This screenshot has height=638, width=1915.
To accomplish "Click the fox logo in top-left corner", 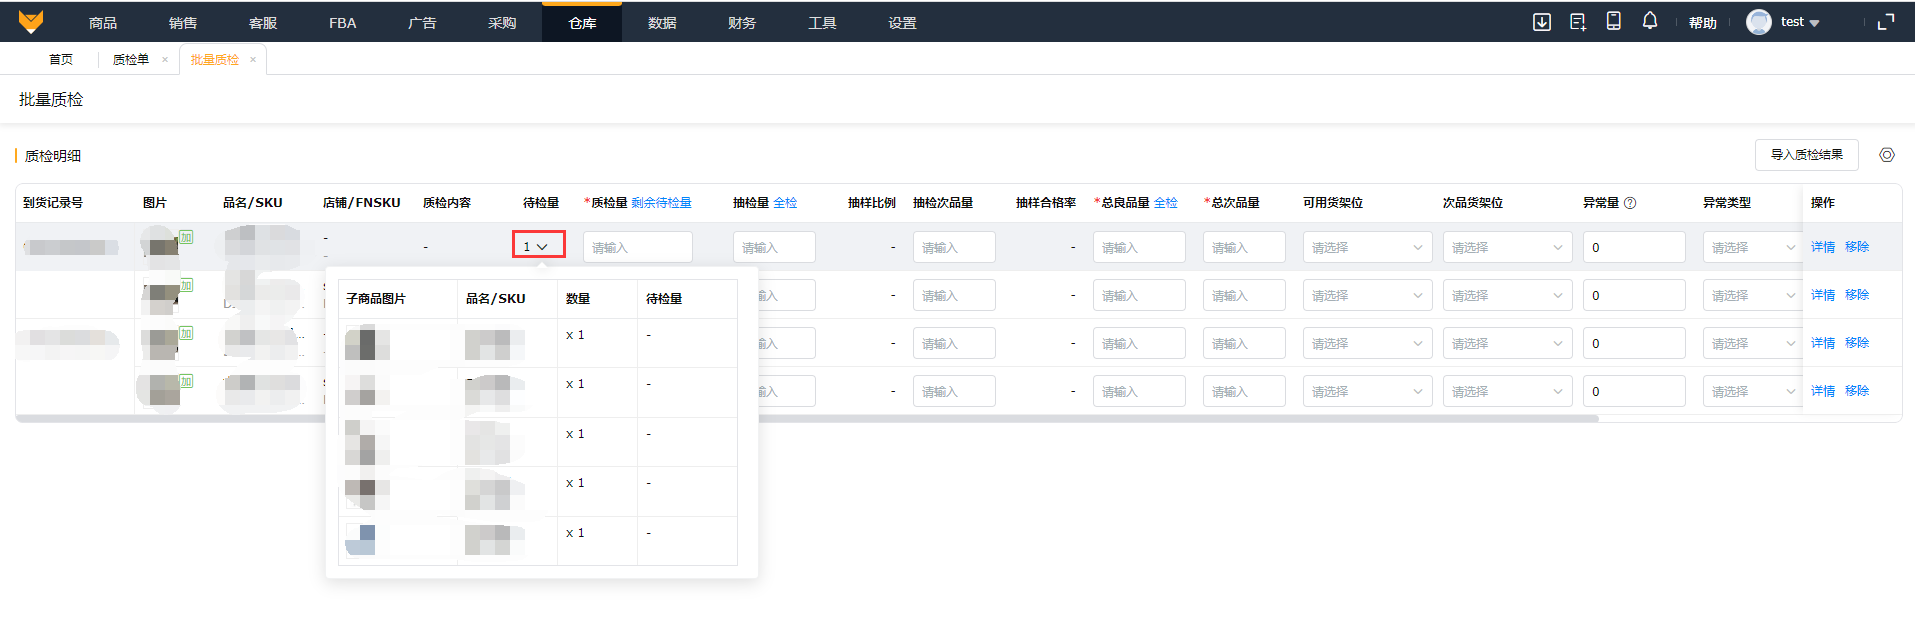I will [31, 22].
